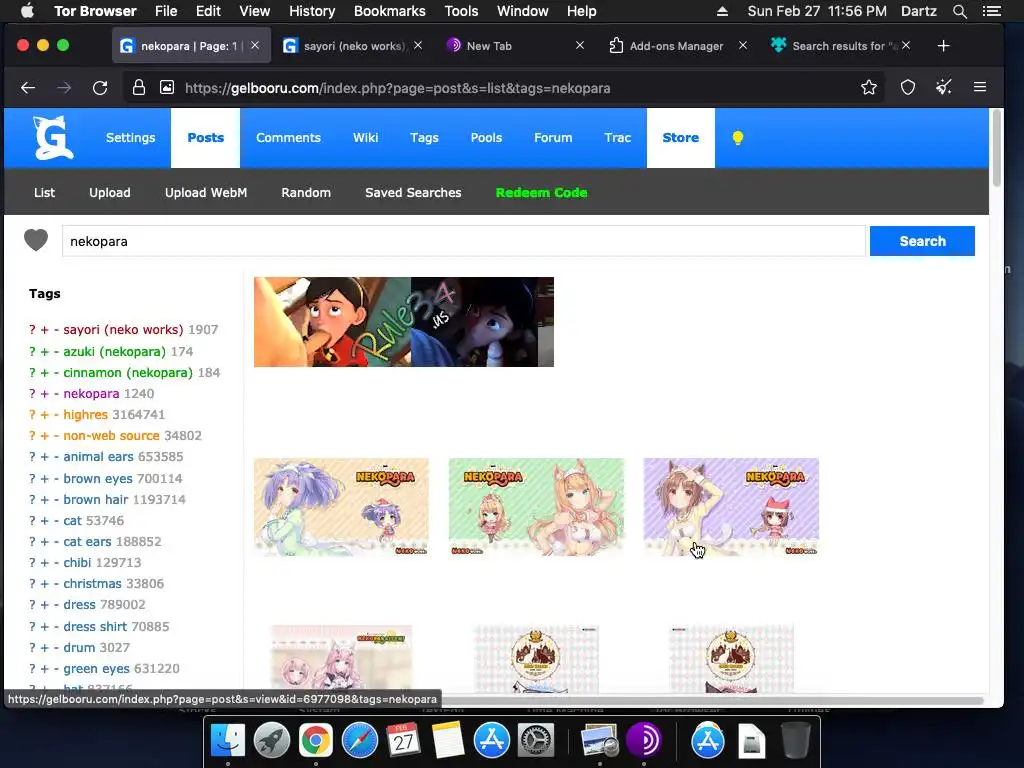Screen dimensions: 1024x768
Task: Click the green Redeem Code link
Action: click(541, 193)
